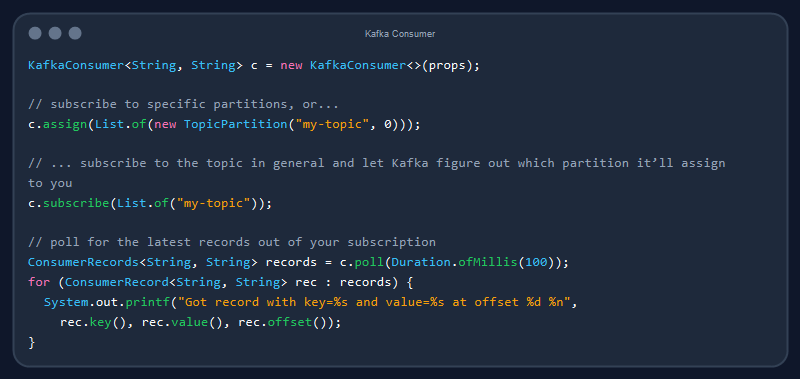Screen dimensions: 800x379
Task: Click the 'for' loop keyword
Action: click(x=39, y=282)
